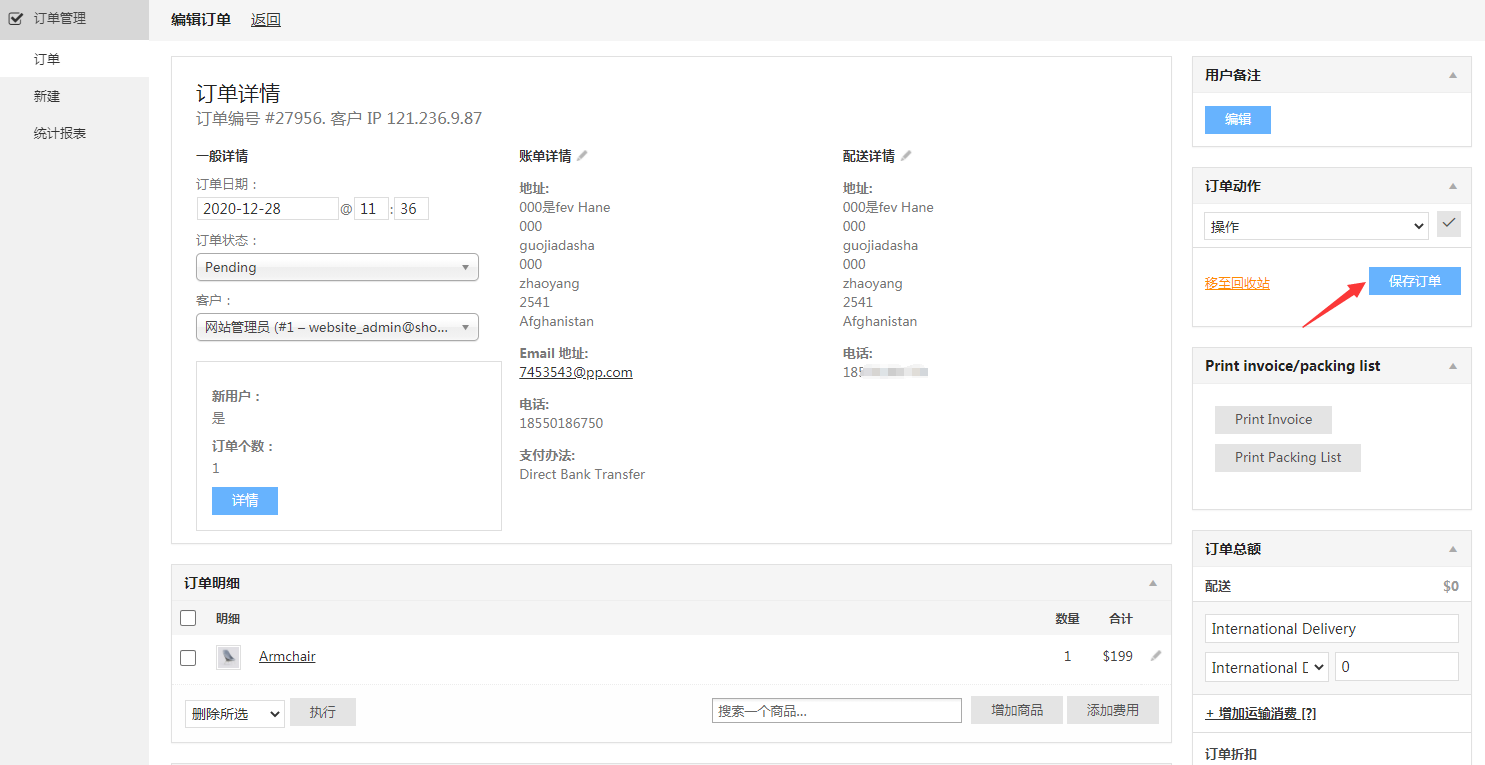Click the 搜索一个商品 search field
Image resolution: width=1485 pixels, height=765 pixels.
pyautogui.click(x=836, y=711)
